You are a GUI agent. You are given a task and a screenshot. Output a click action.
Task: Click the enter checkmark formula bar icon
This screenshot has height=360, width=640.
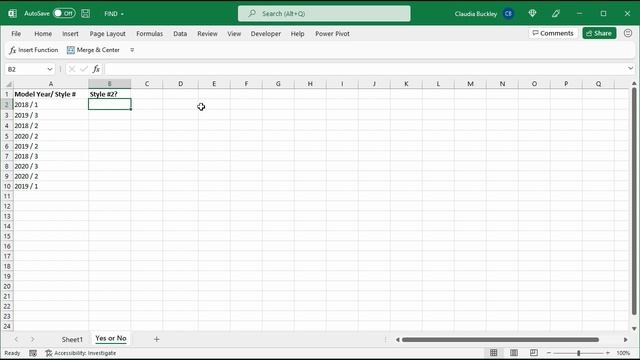tap(84, 69)
